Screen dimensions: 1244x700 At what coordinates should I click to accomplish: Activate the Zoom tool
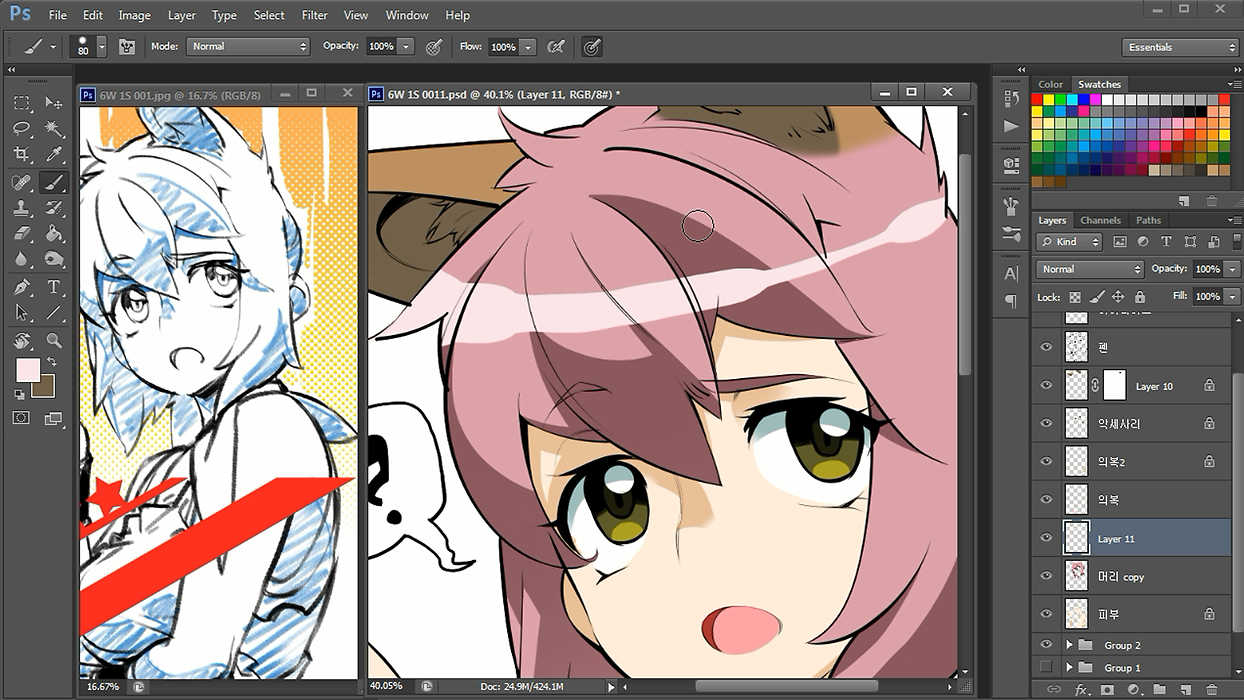click(54, 340)
